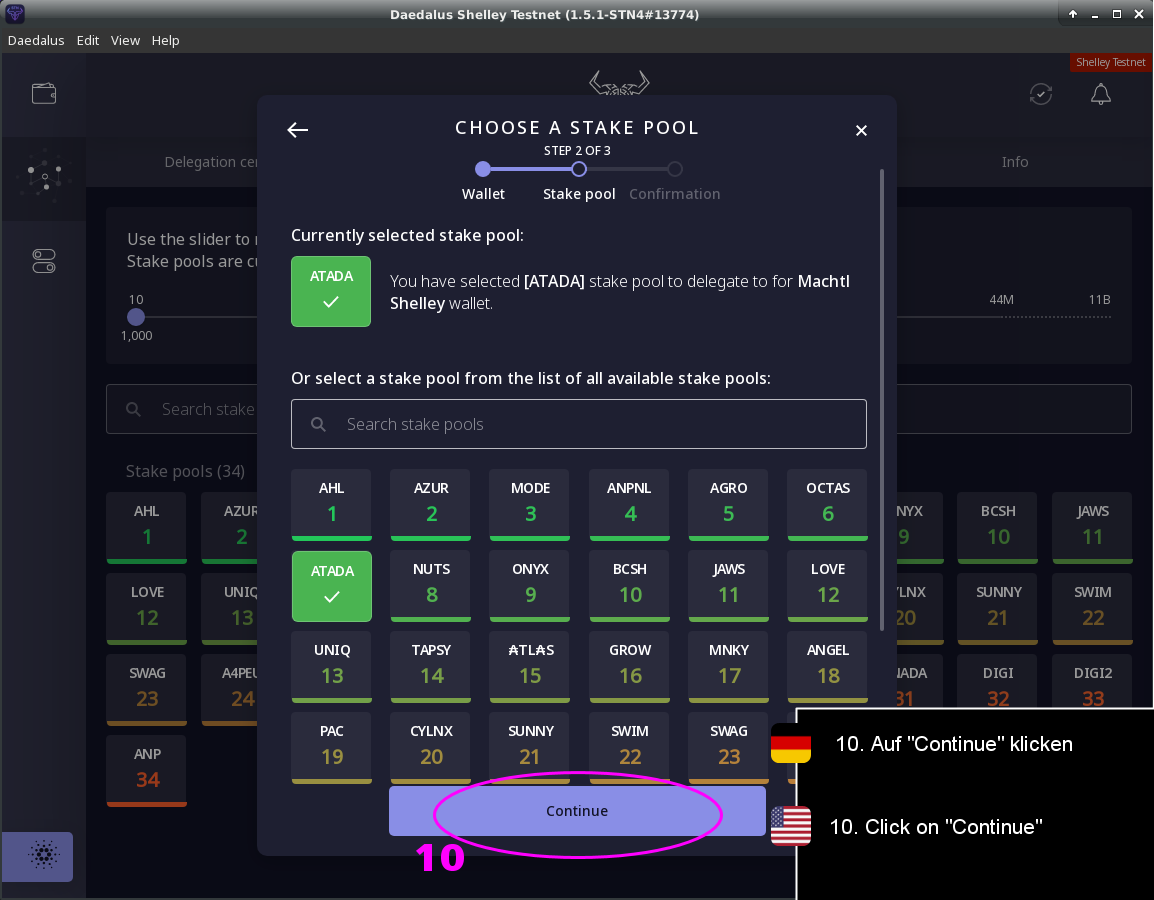Select the MODE pool ranked 3
Image resolution: width=1154 pixels, height=900 pixels.
(x=530, y=505)
